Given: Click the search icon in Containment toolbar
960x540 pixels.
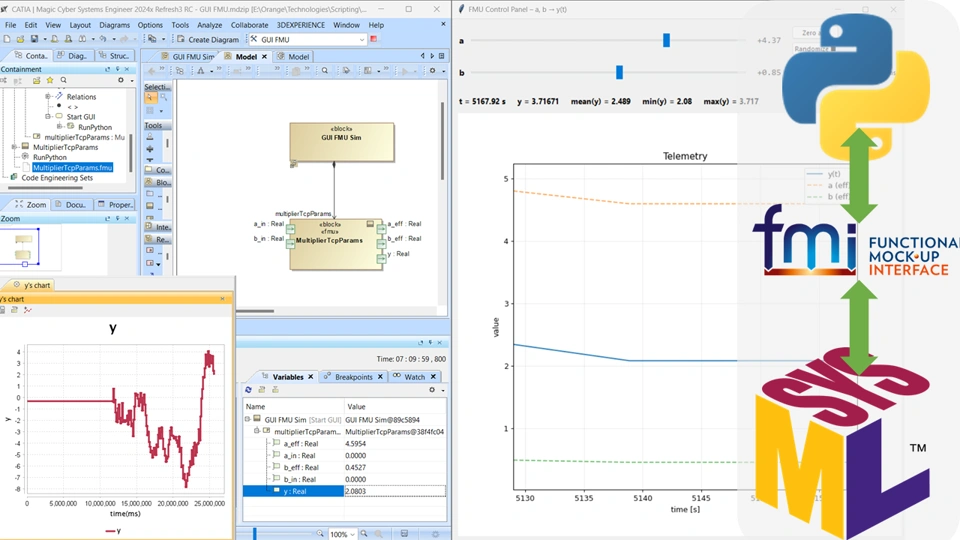Looking at the screenshot, I should pyautogui.click(x=63, y=80).
